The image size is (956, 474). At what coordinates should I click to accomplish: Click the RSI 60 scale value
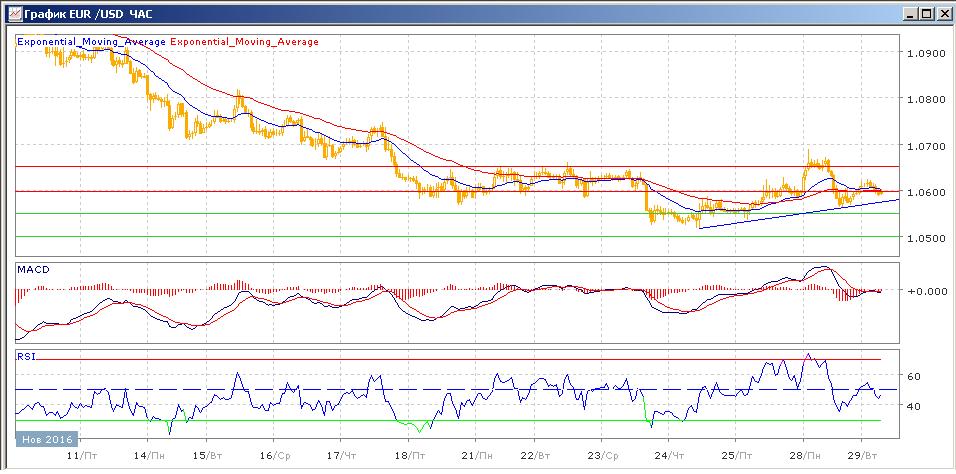coord(915,377)
